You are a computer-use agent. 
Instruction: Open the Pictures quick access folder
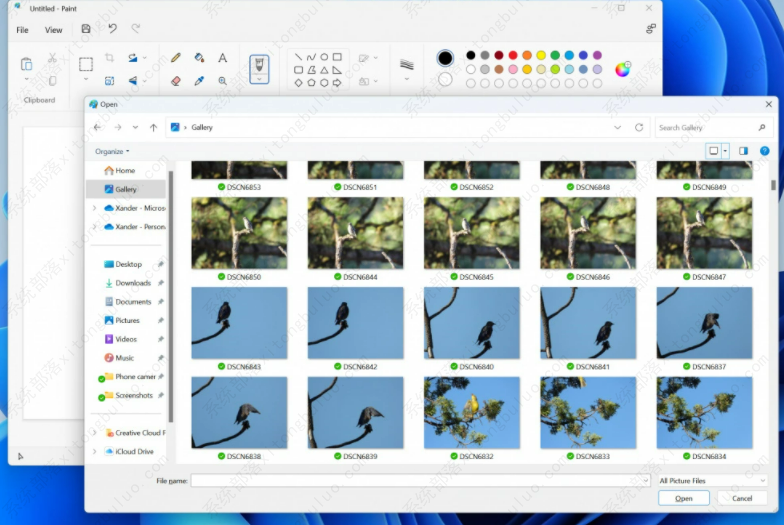(128, 320)
